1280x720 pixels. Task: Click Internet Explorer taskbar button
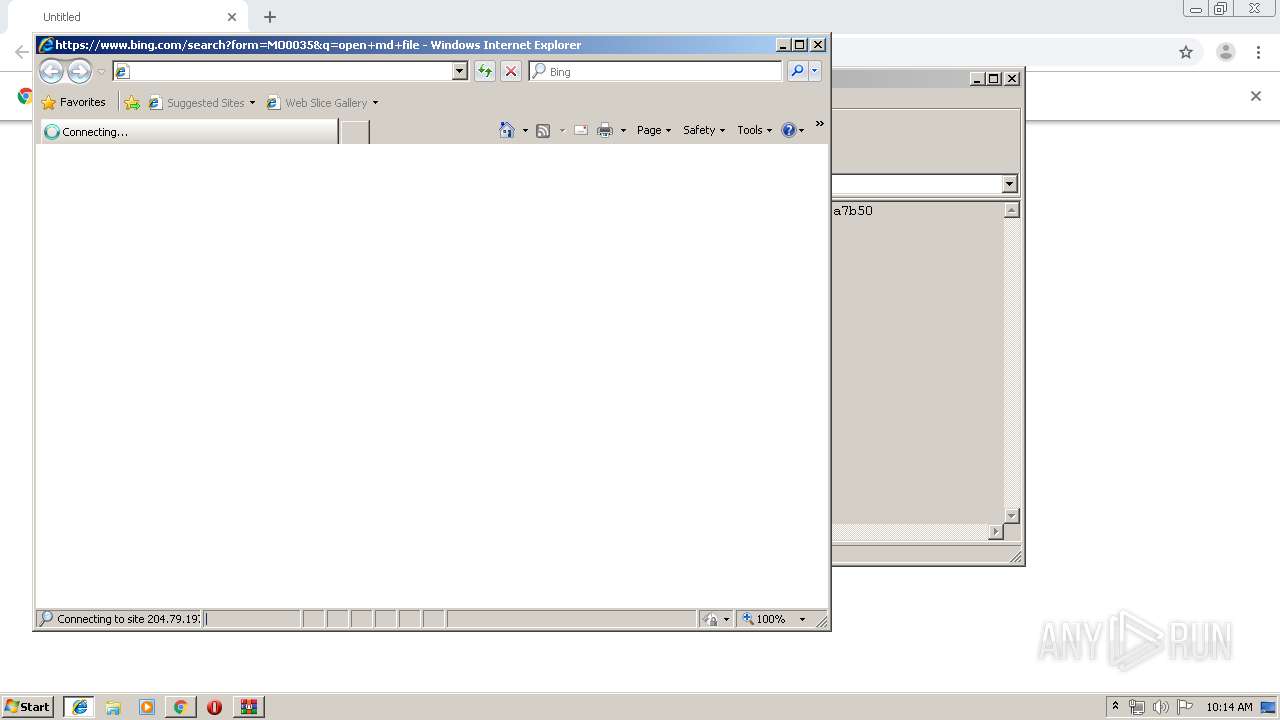pyautogui.click(x=79, y=707)
